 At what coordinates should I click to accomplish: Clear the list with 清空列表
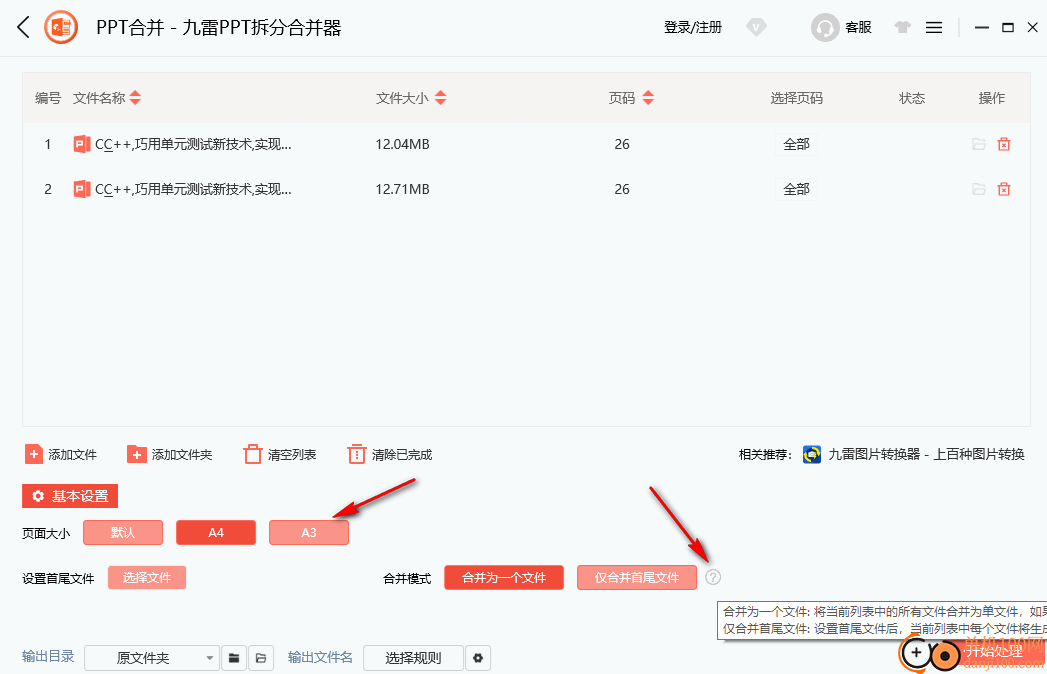coord(280,454)
